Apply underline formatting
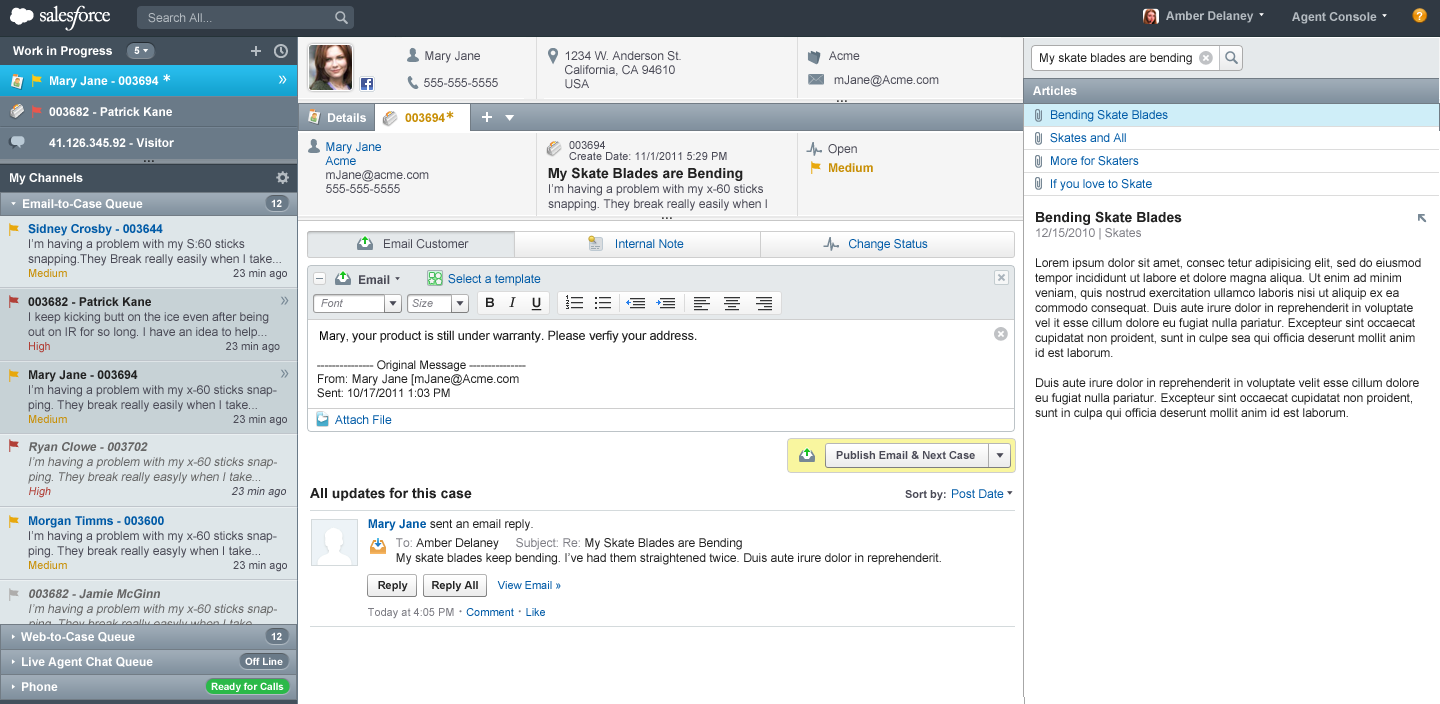 [536, 303]
